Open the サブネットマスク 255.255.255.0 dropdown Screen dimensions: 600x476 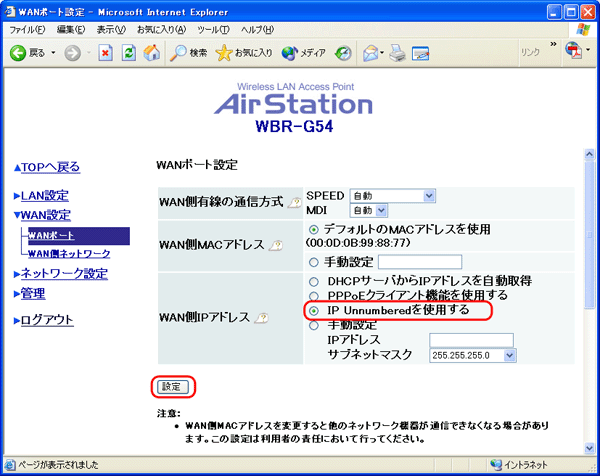[x=473, y=355]
